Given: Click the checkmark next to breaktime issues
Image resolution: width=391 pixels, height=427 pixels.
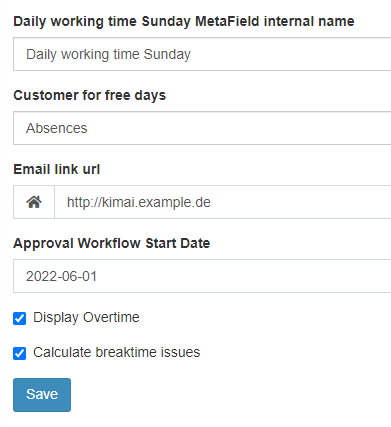Looking at the screenshot, I should [x=19, y=353].
